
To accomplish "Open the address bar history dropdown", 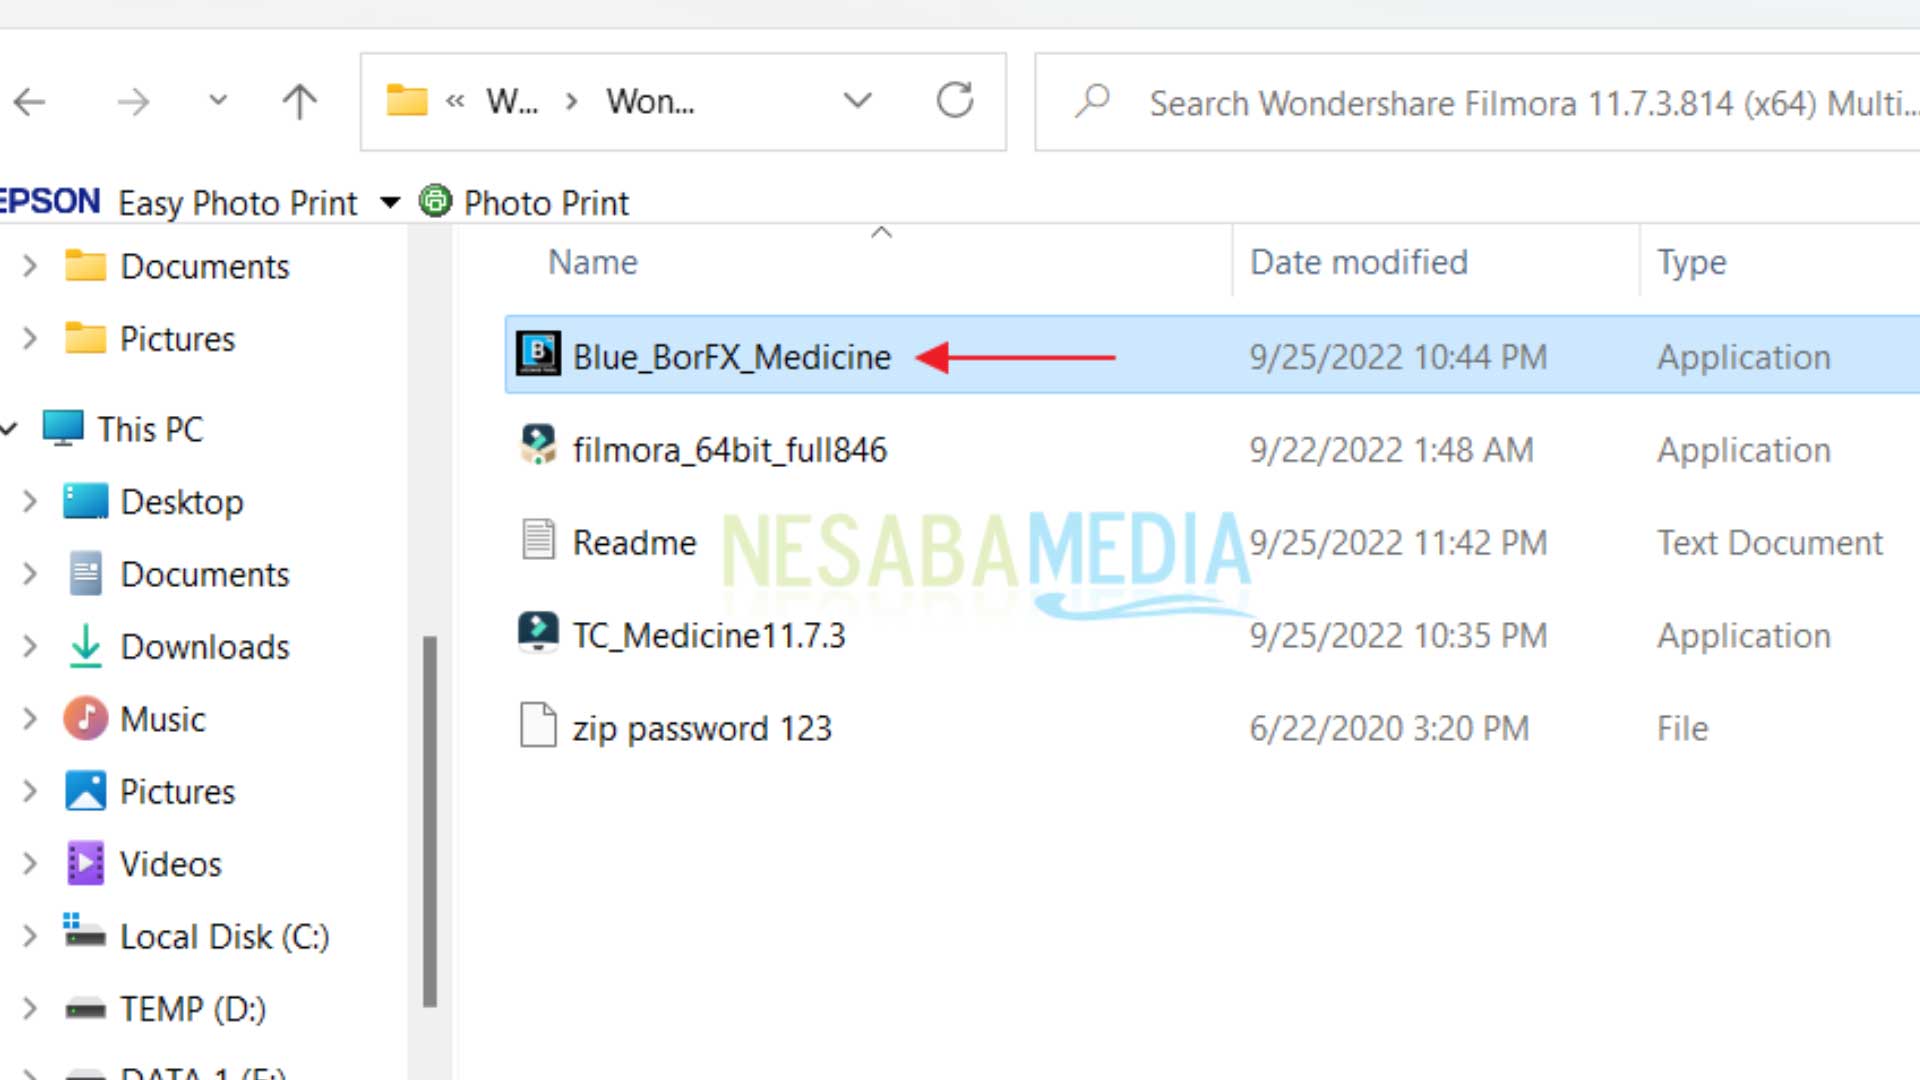I will click(x=857, y=101).
